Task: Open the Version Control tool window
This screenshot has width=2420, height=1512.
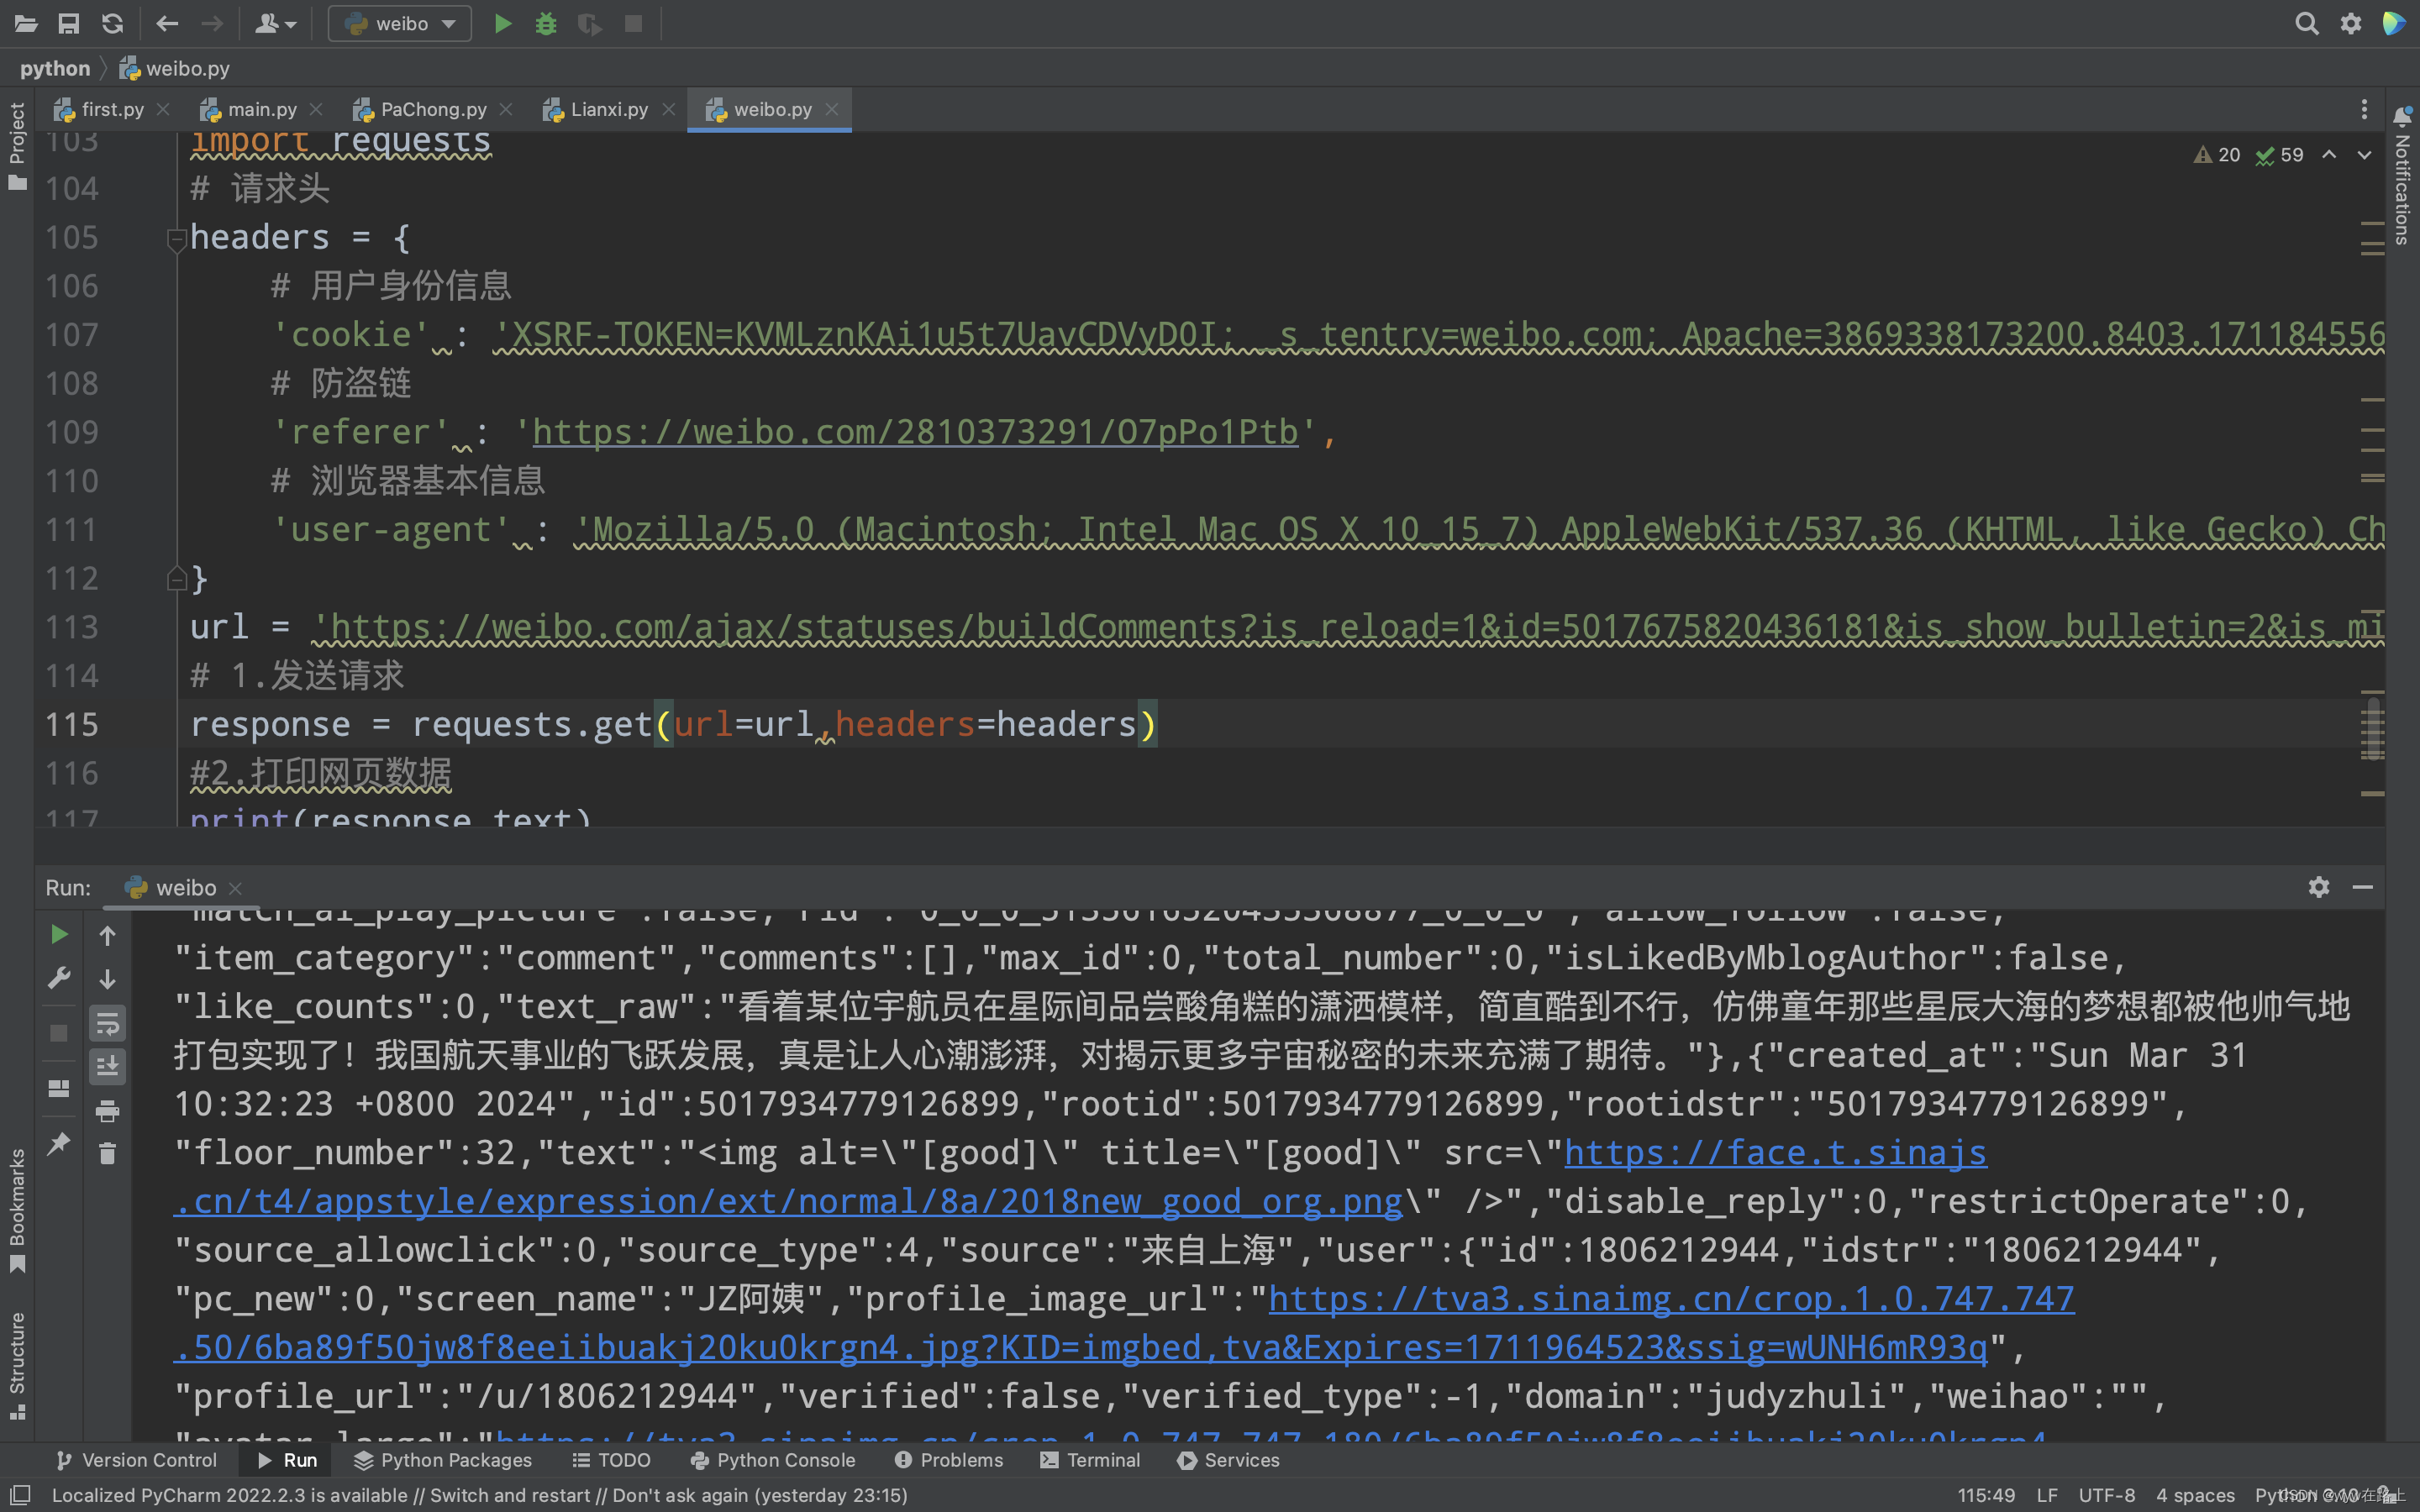Action: [136, 1460]
